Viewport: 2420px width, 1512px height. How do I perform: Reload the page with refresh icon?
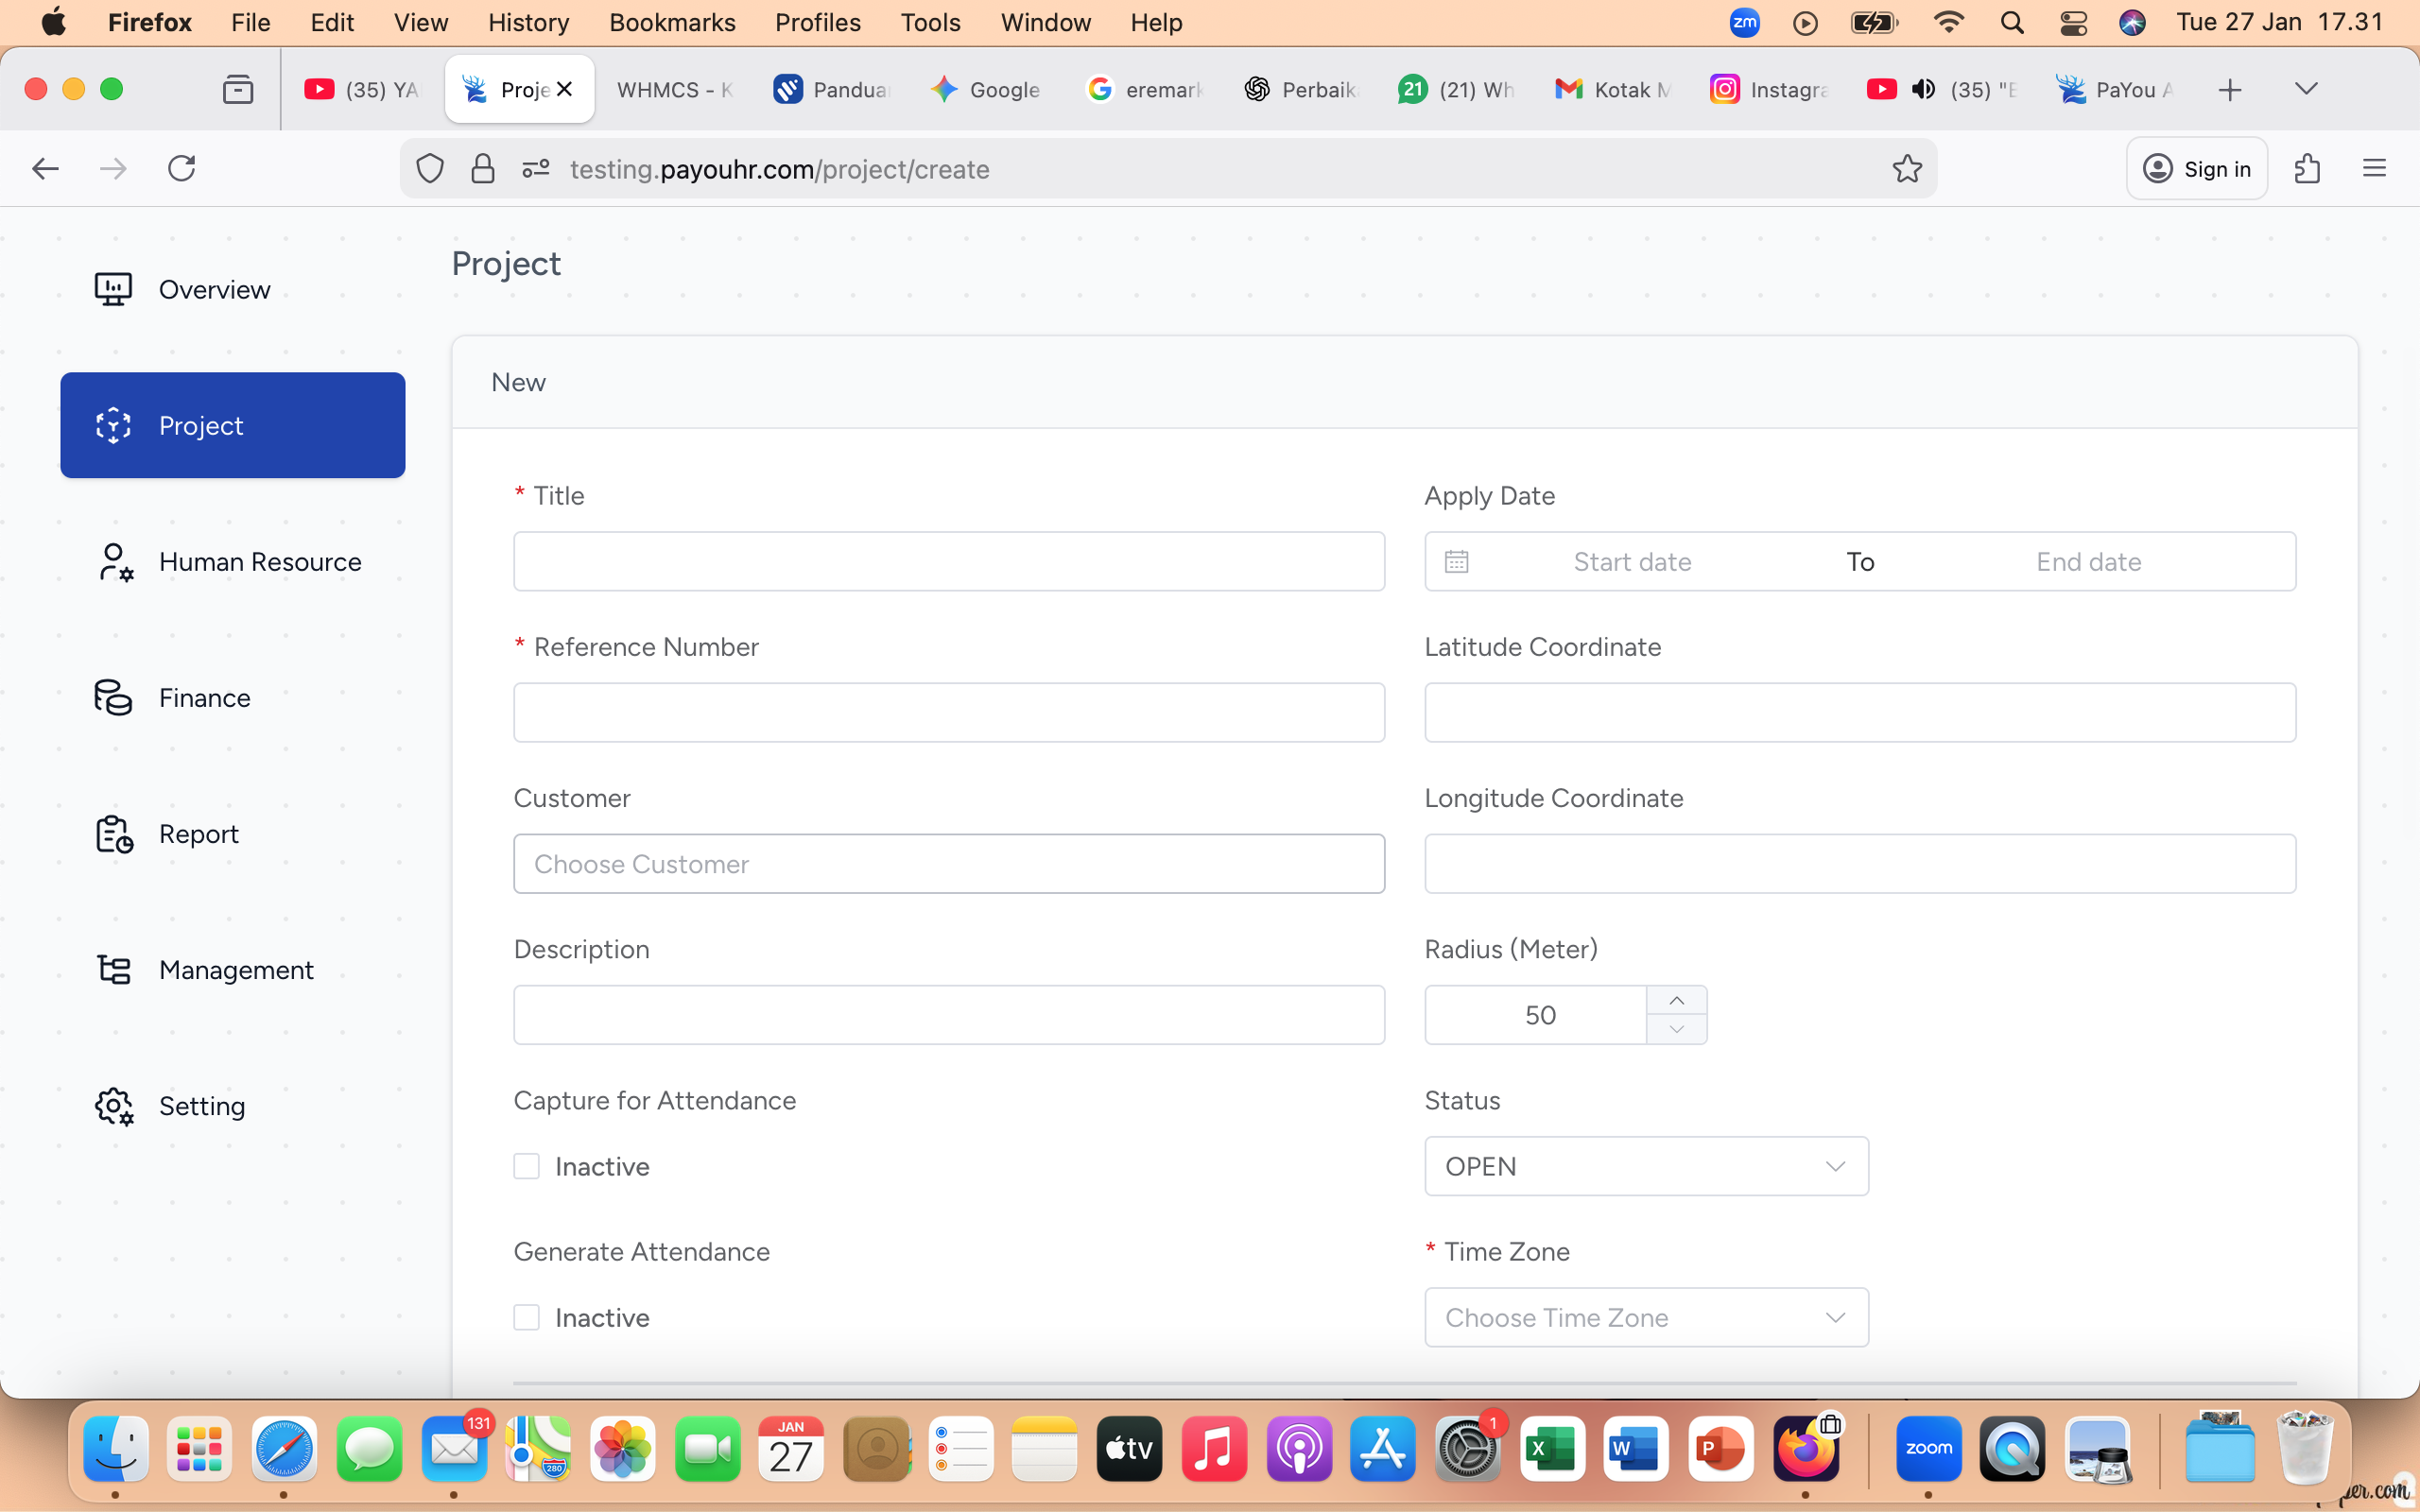coord(181,169)
